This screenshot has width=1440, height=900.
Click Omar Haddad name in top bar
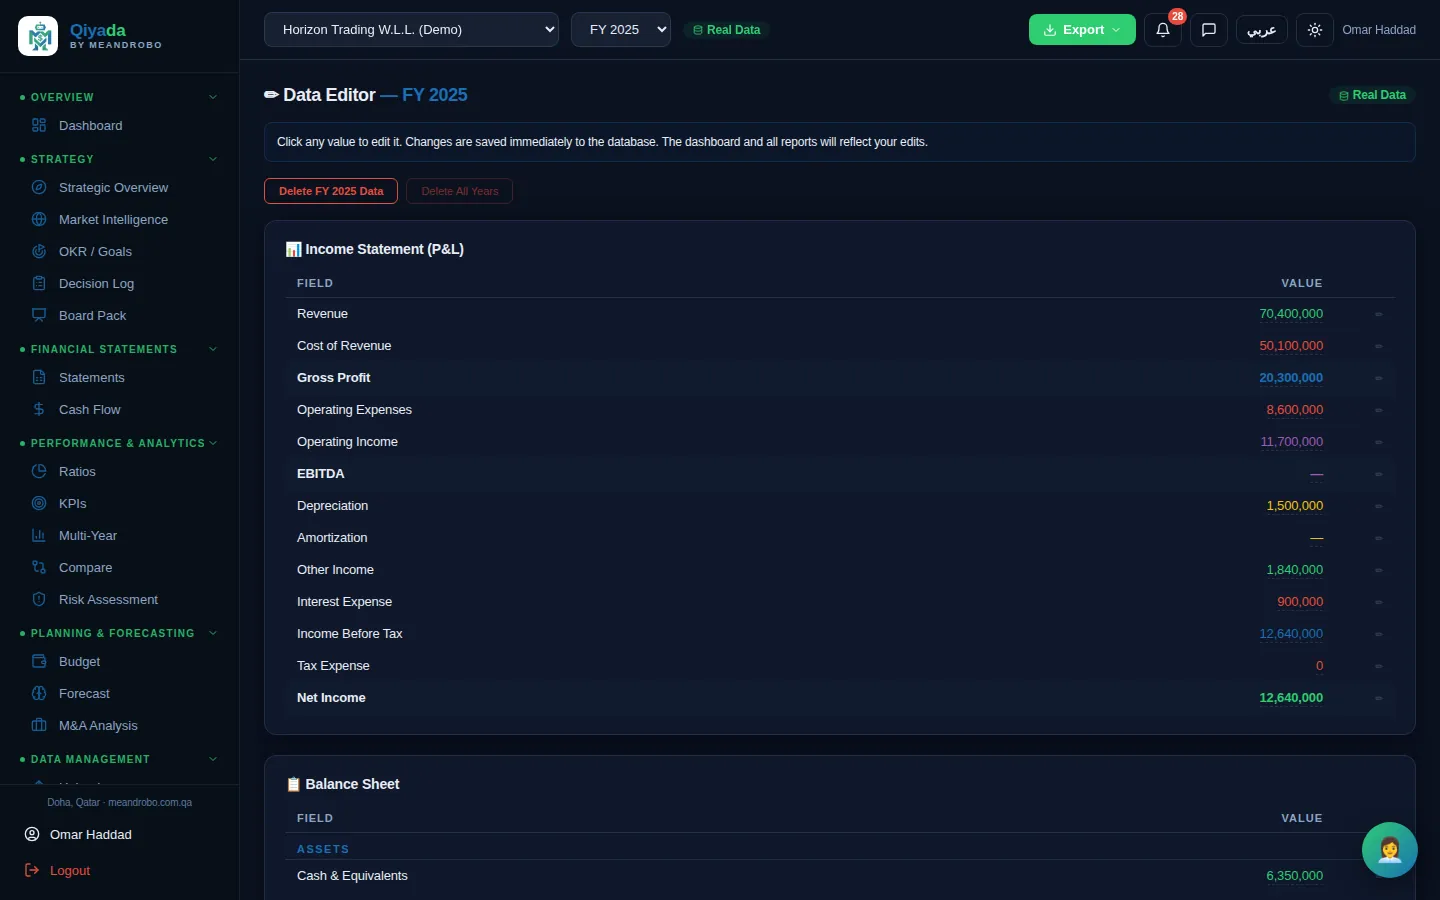click(x=1379, y=30)
